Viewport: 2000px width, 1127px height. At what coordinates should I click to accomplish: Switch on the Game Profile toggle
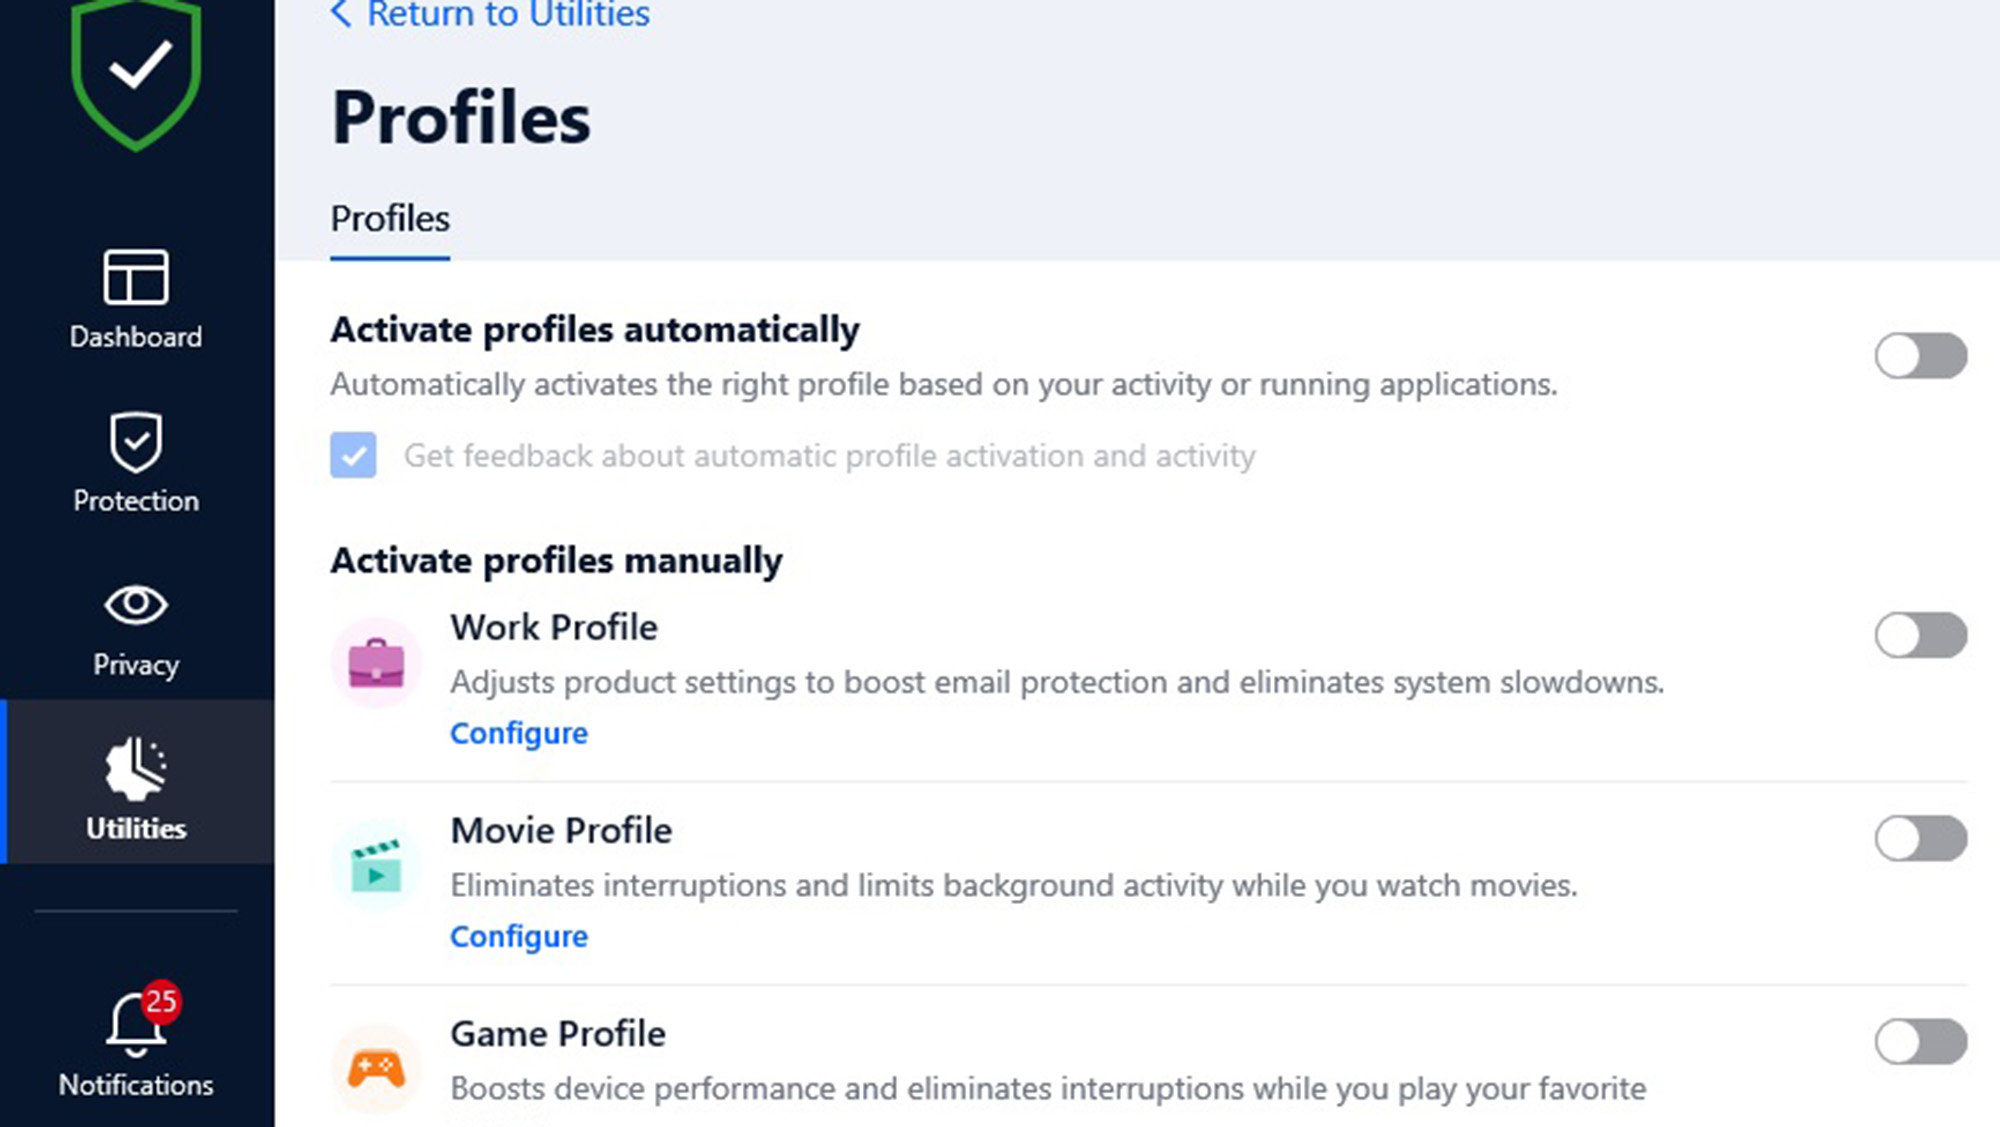point(1920,1042)
